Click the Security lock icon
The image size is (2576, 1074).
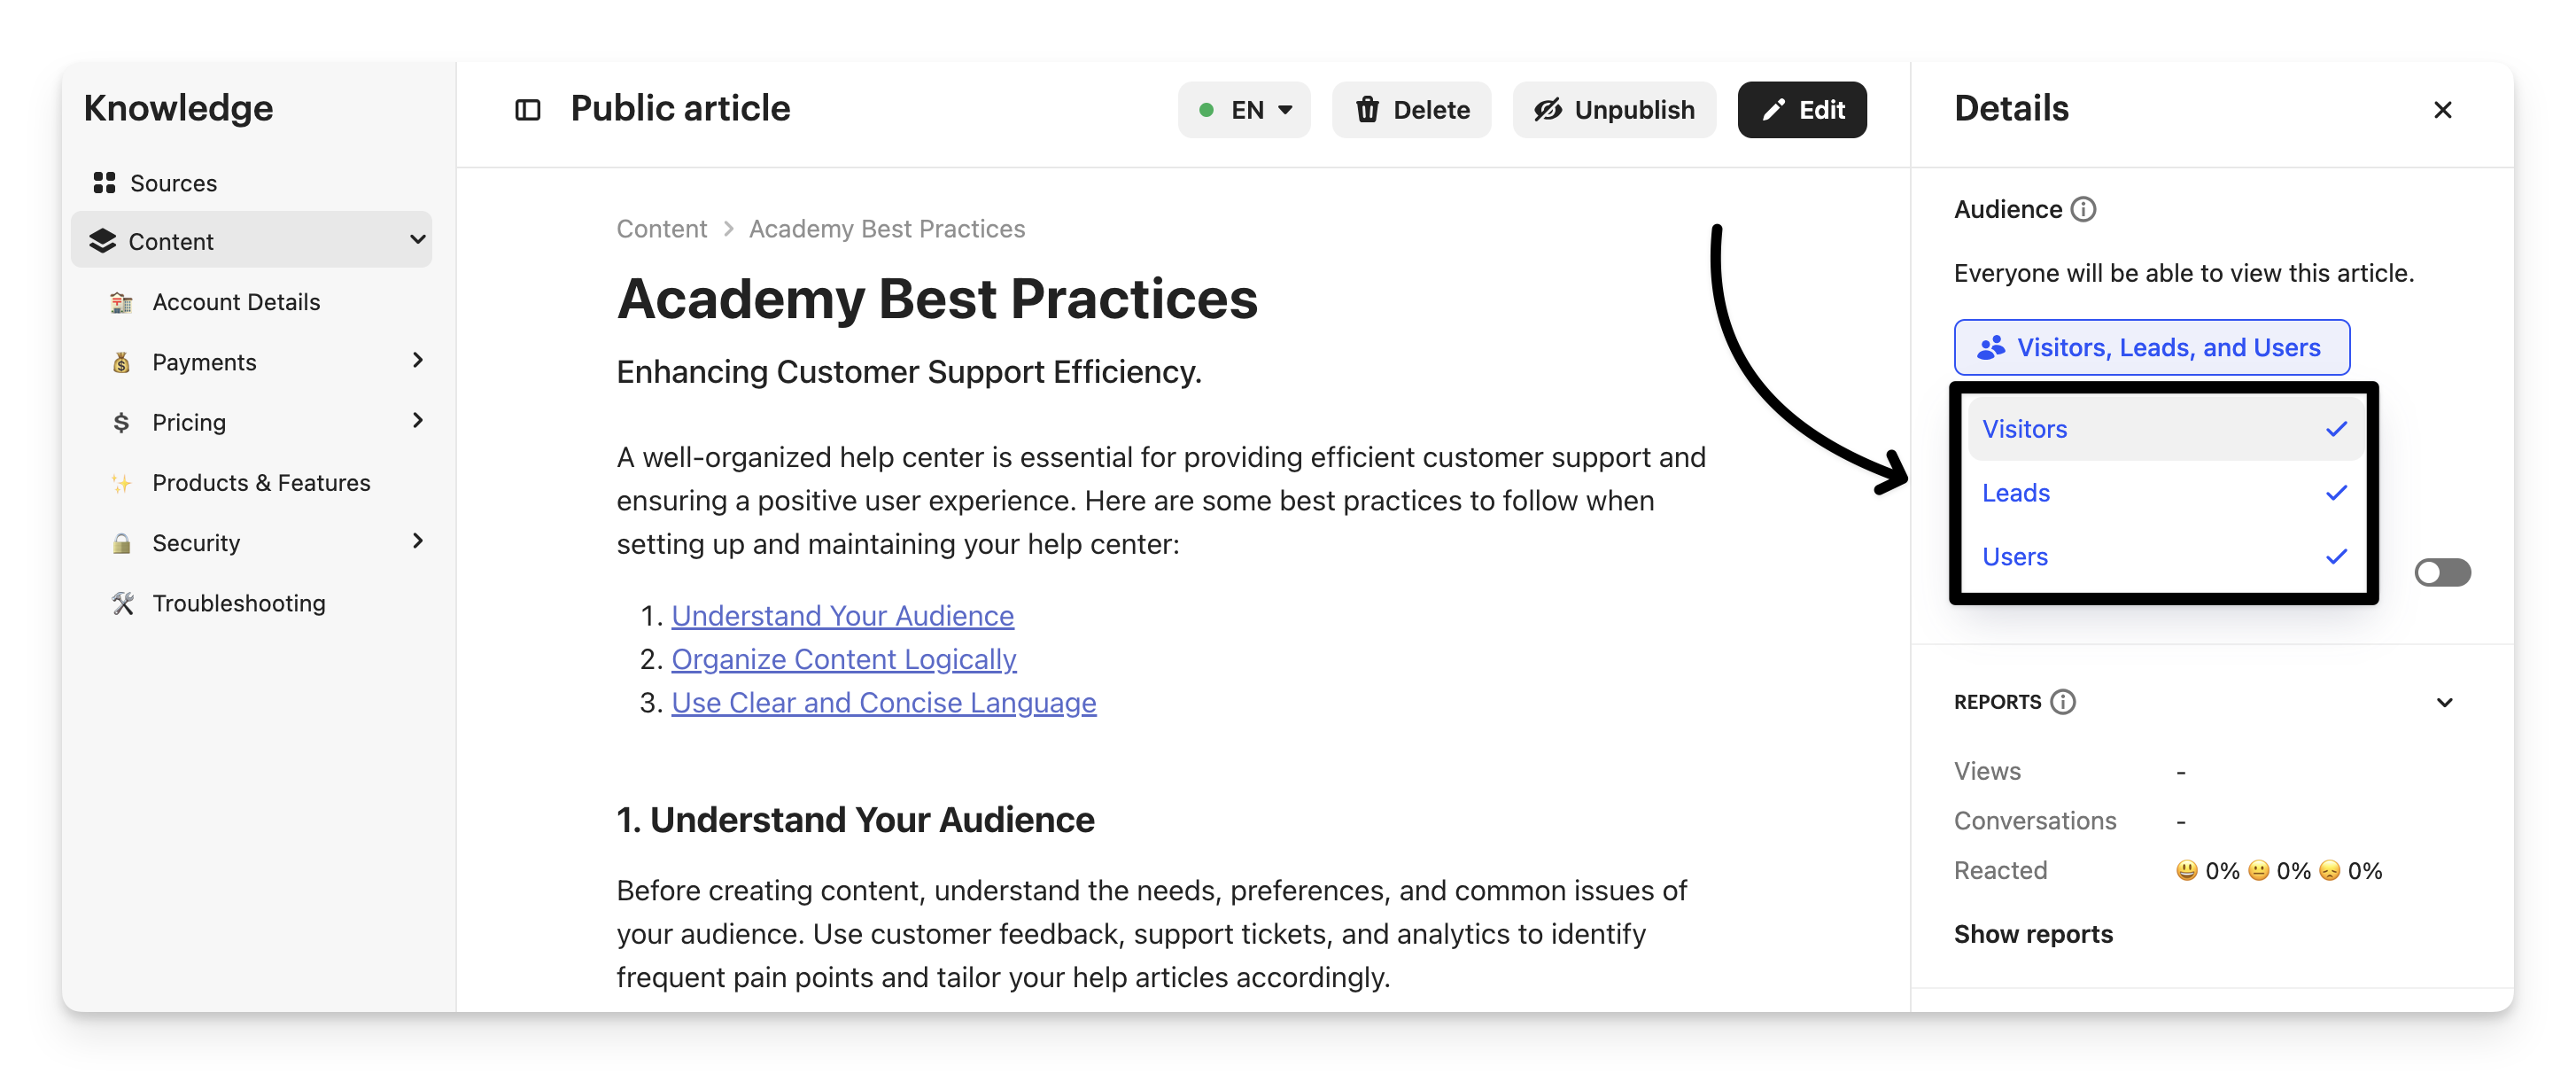(122, 543)
